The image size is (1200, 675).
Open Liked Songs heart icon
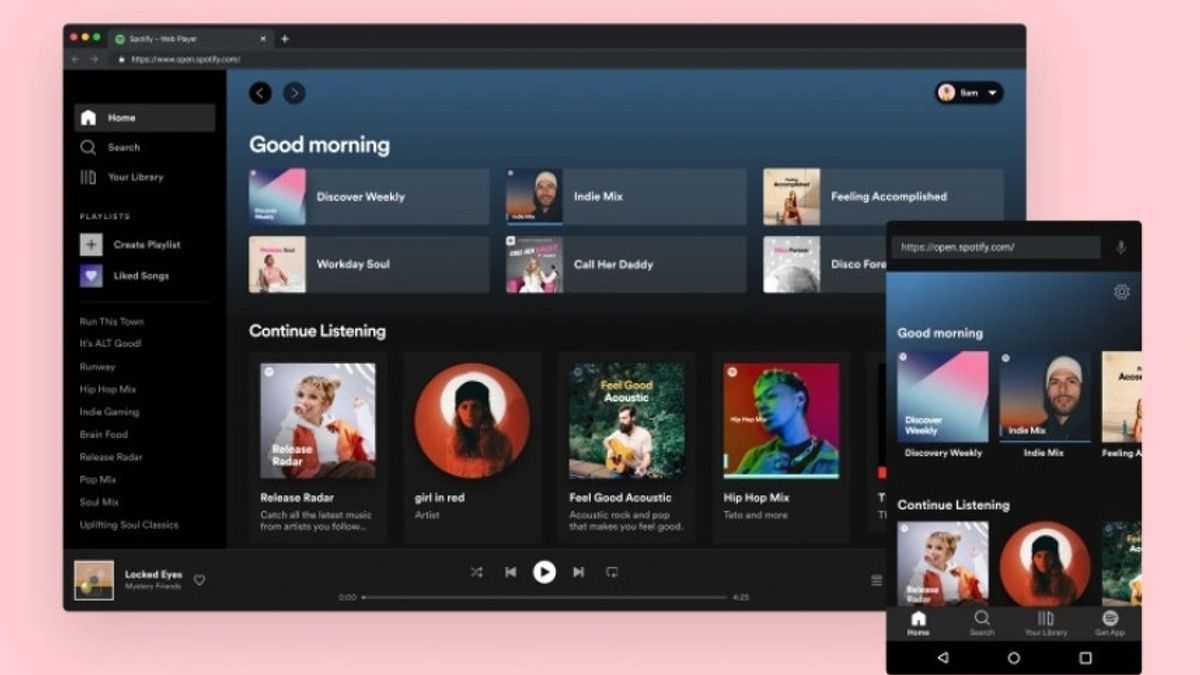tap(91, 276)
